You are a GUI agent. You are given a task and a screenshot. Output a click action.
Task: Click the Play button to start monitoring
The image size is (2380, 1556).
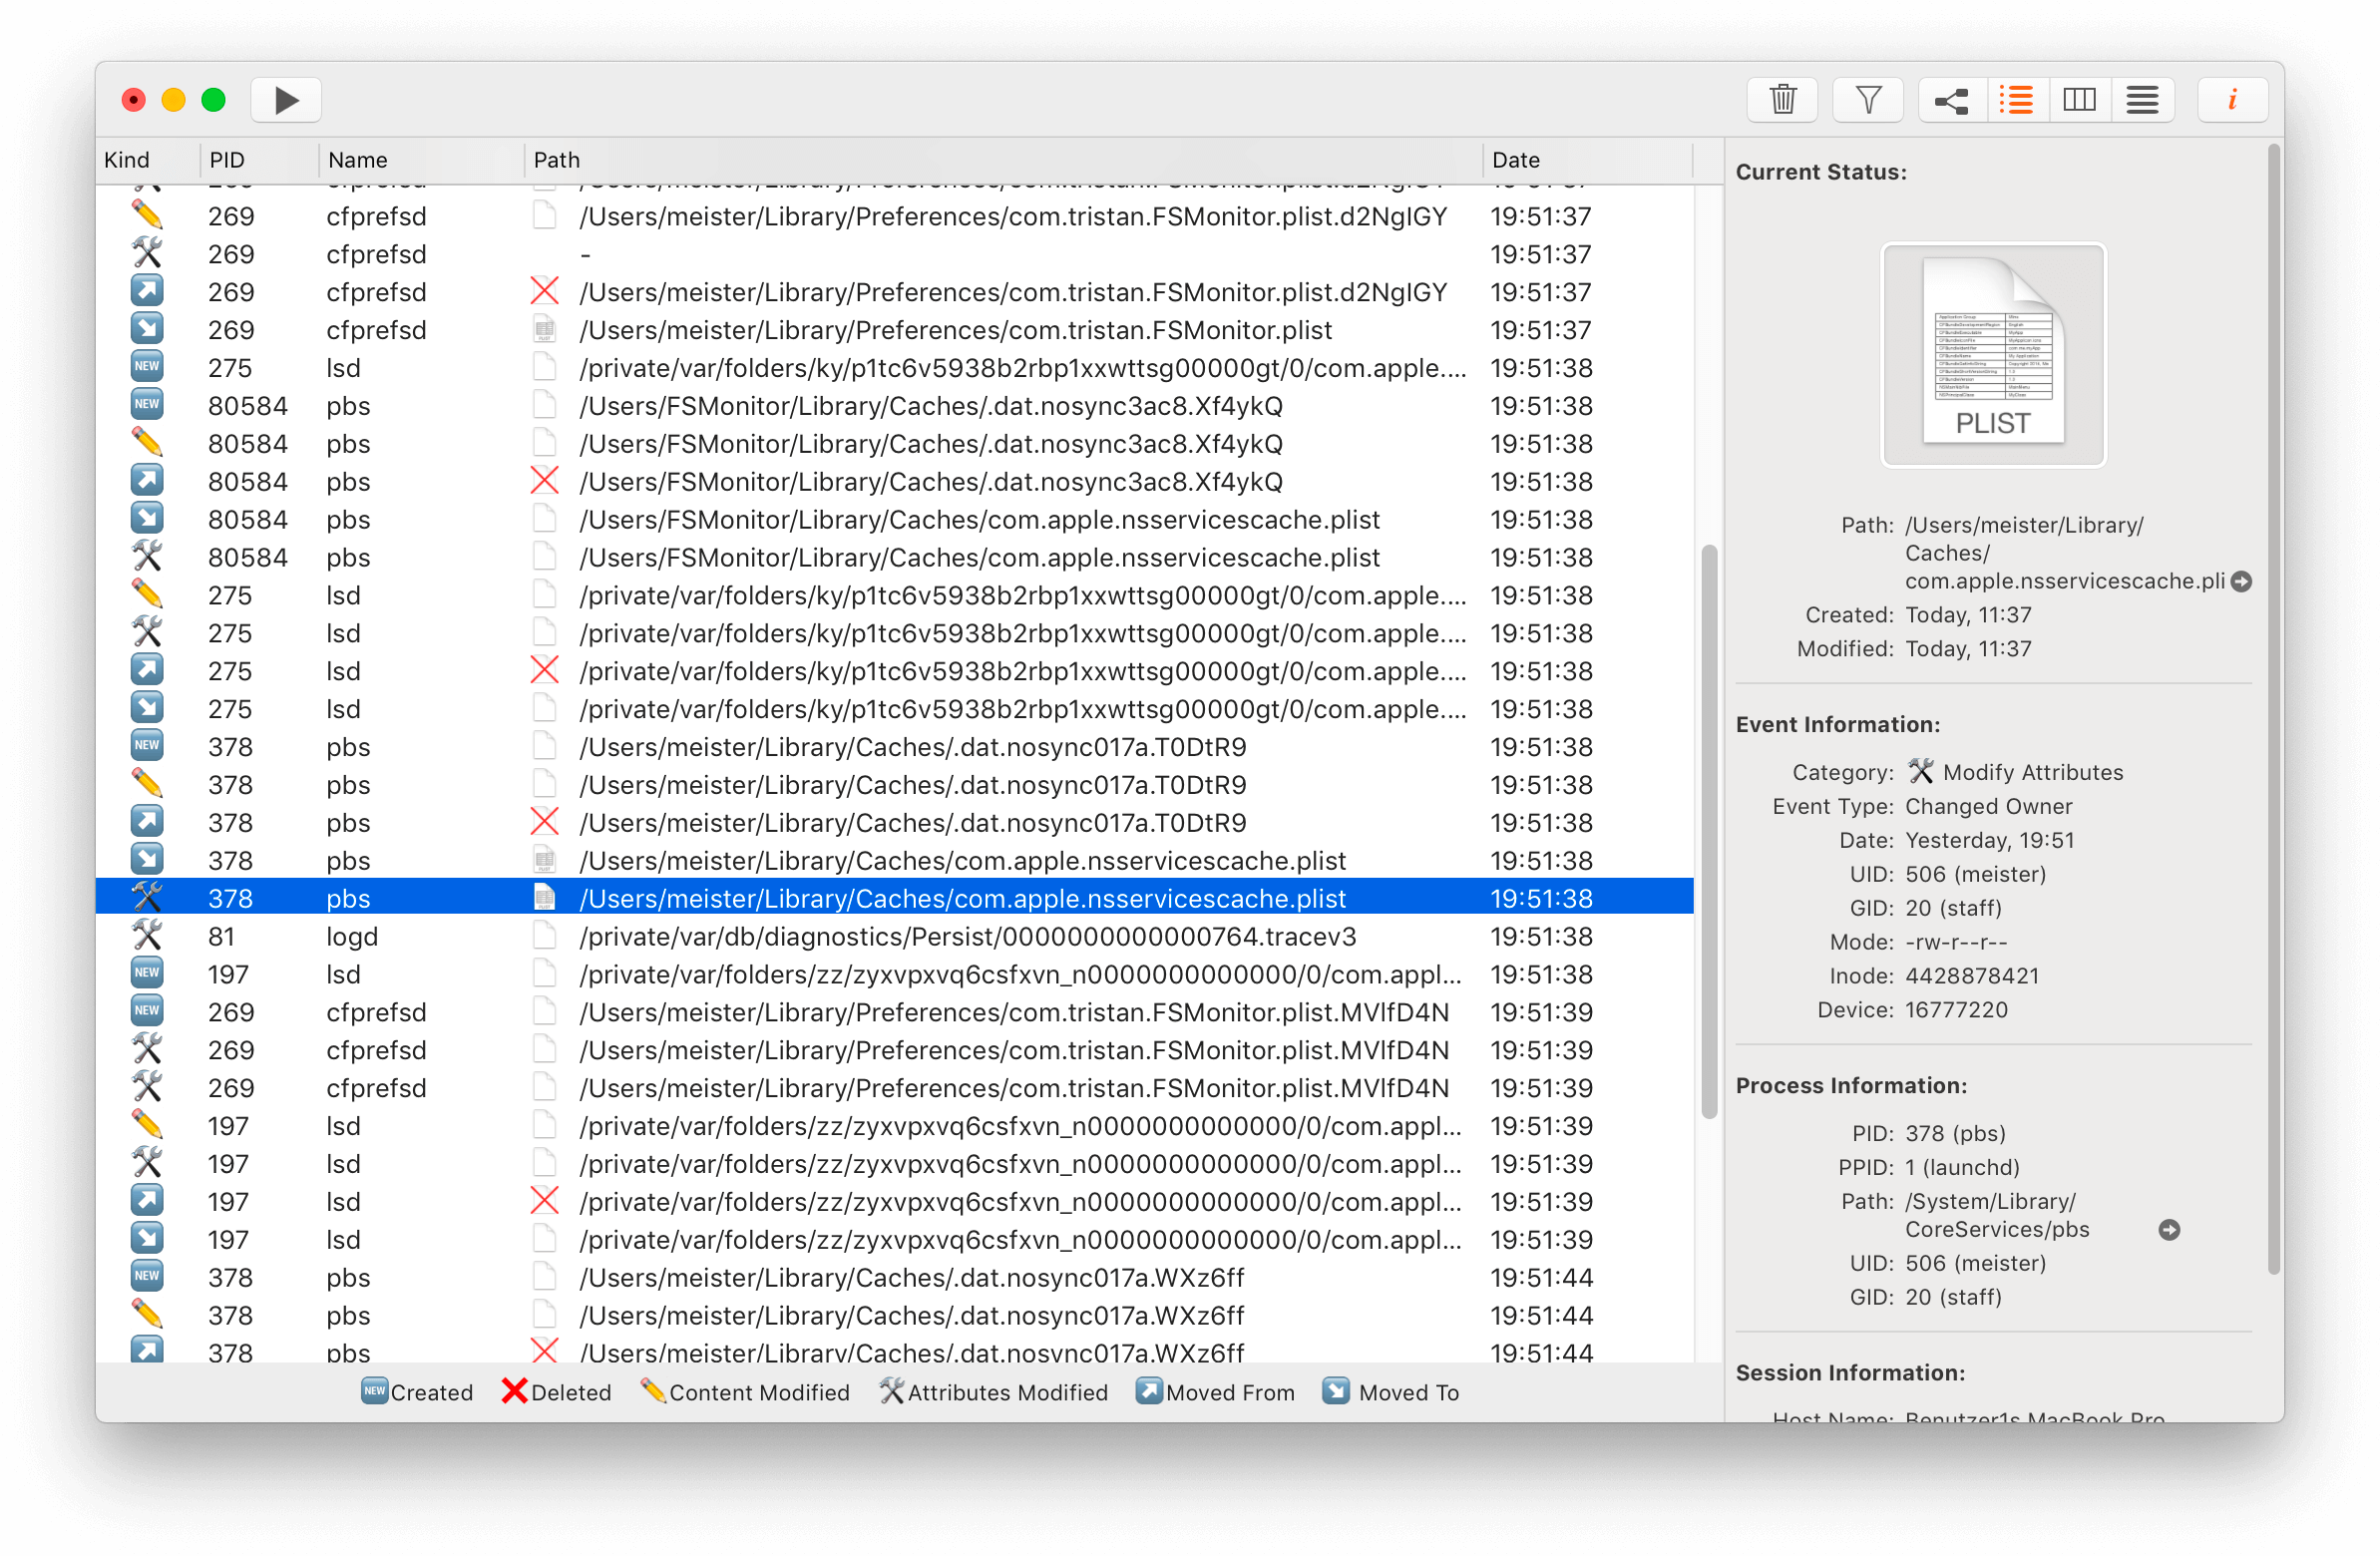pyautogui.click(x=286, y=100)
